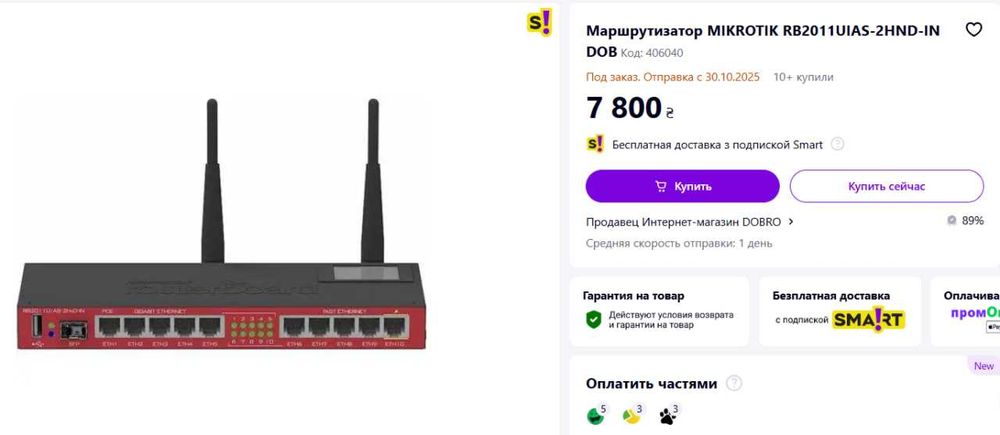Image resolution: width=1000 pixels, height=435 pixels.
Task: Click the Smart icon beside free delivery text
Action: [x=595, y=144]
